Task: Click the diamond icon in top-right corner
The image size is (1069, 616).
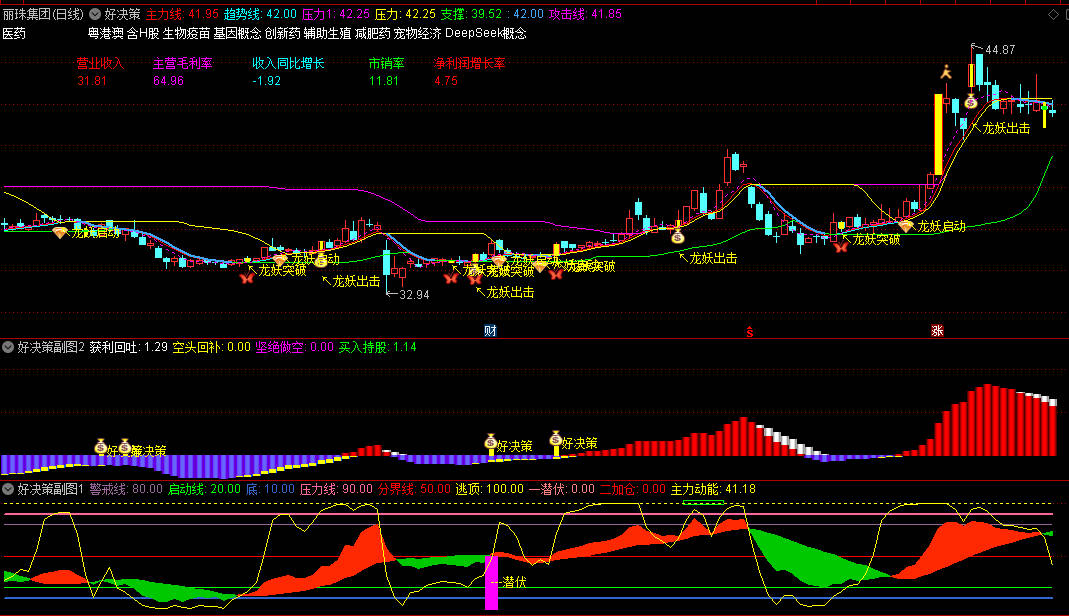Action: point(1051,15)
